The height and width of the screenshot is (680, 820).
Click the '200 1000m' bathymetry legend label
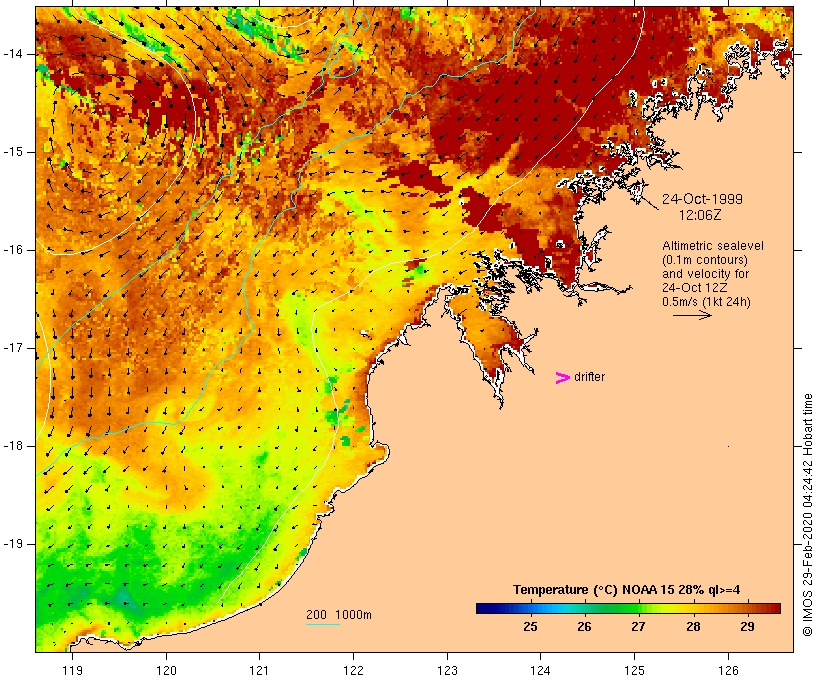[339, 615]
